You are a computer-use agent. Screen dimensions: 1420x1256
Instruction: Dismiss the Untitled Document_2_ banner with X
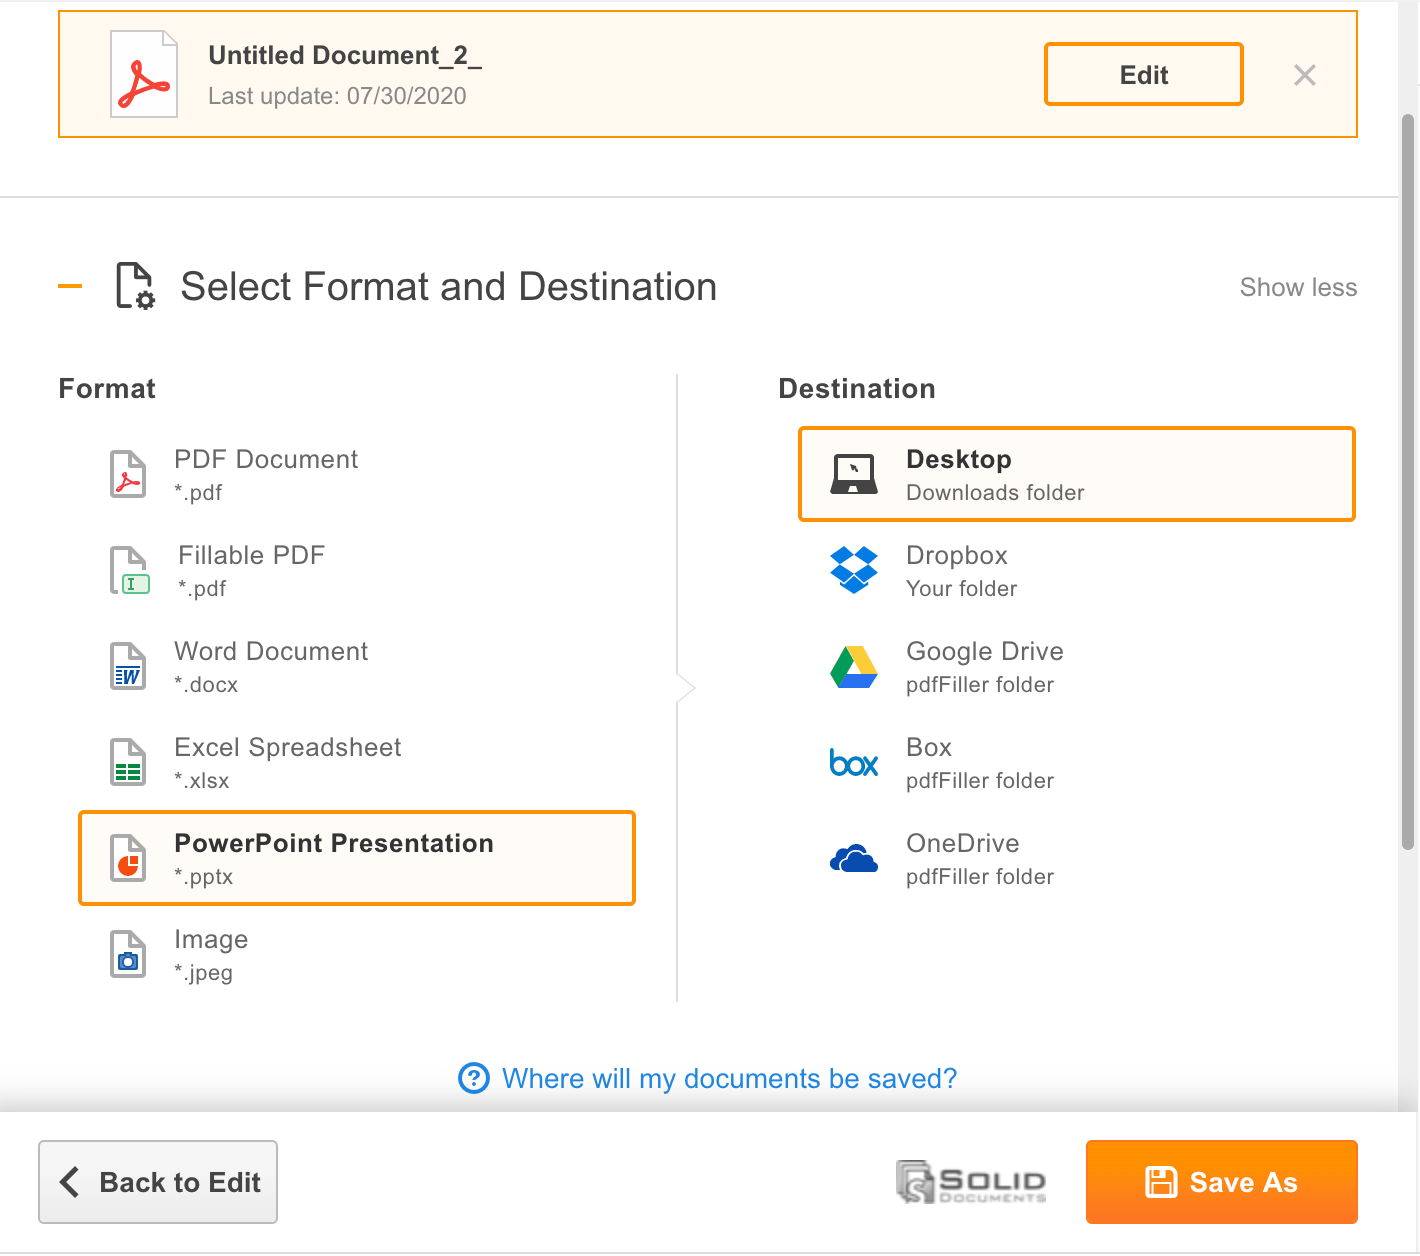(x=1305, y=75)
